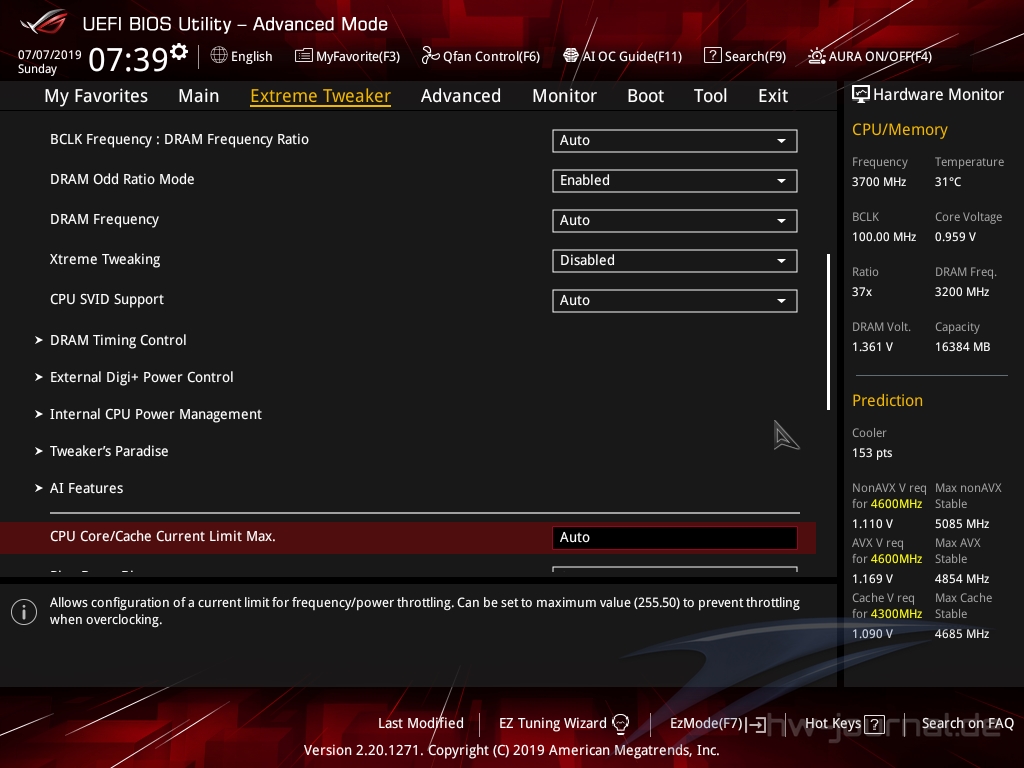Click Last Modified button

(x=421, y=724)
